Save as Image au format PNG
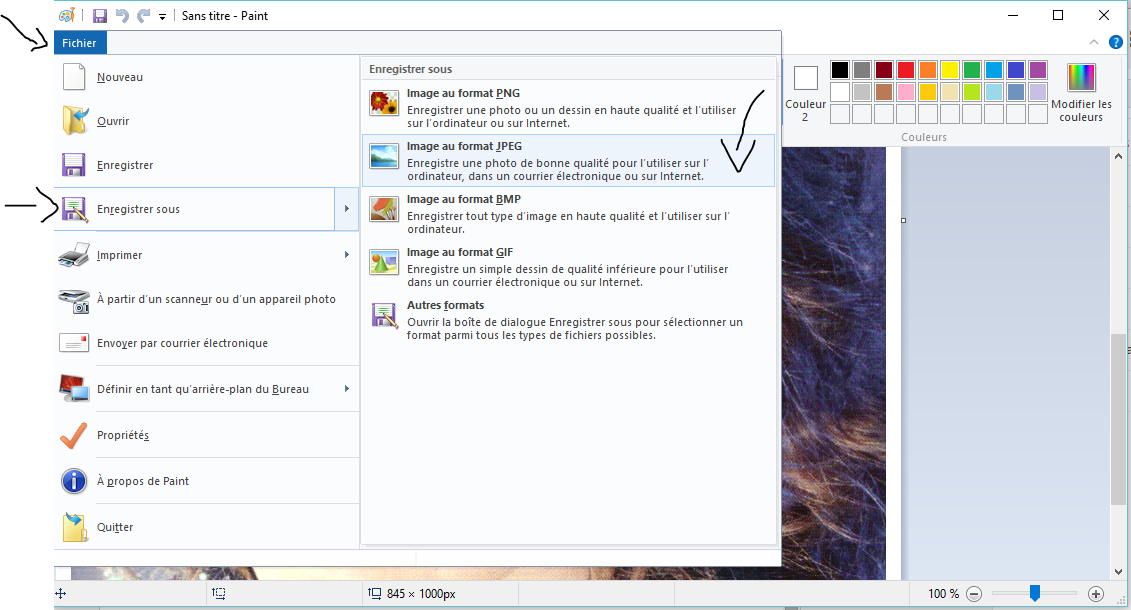The image size is (1131, 610). coord(568,107)
